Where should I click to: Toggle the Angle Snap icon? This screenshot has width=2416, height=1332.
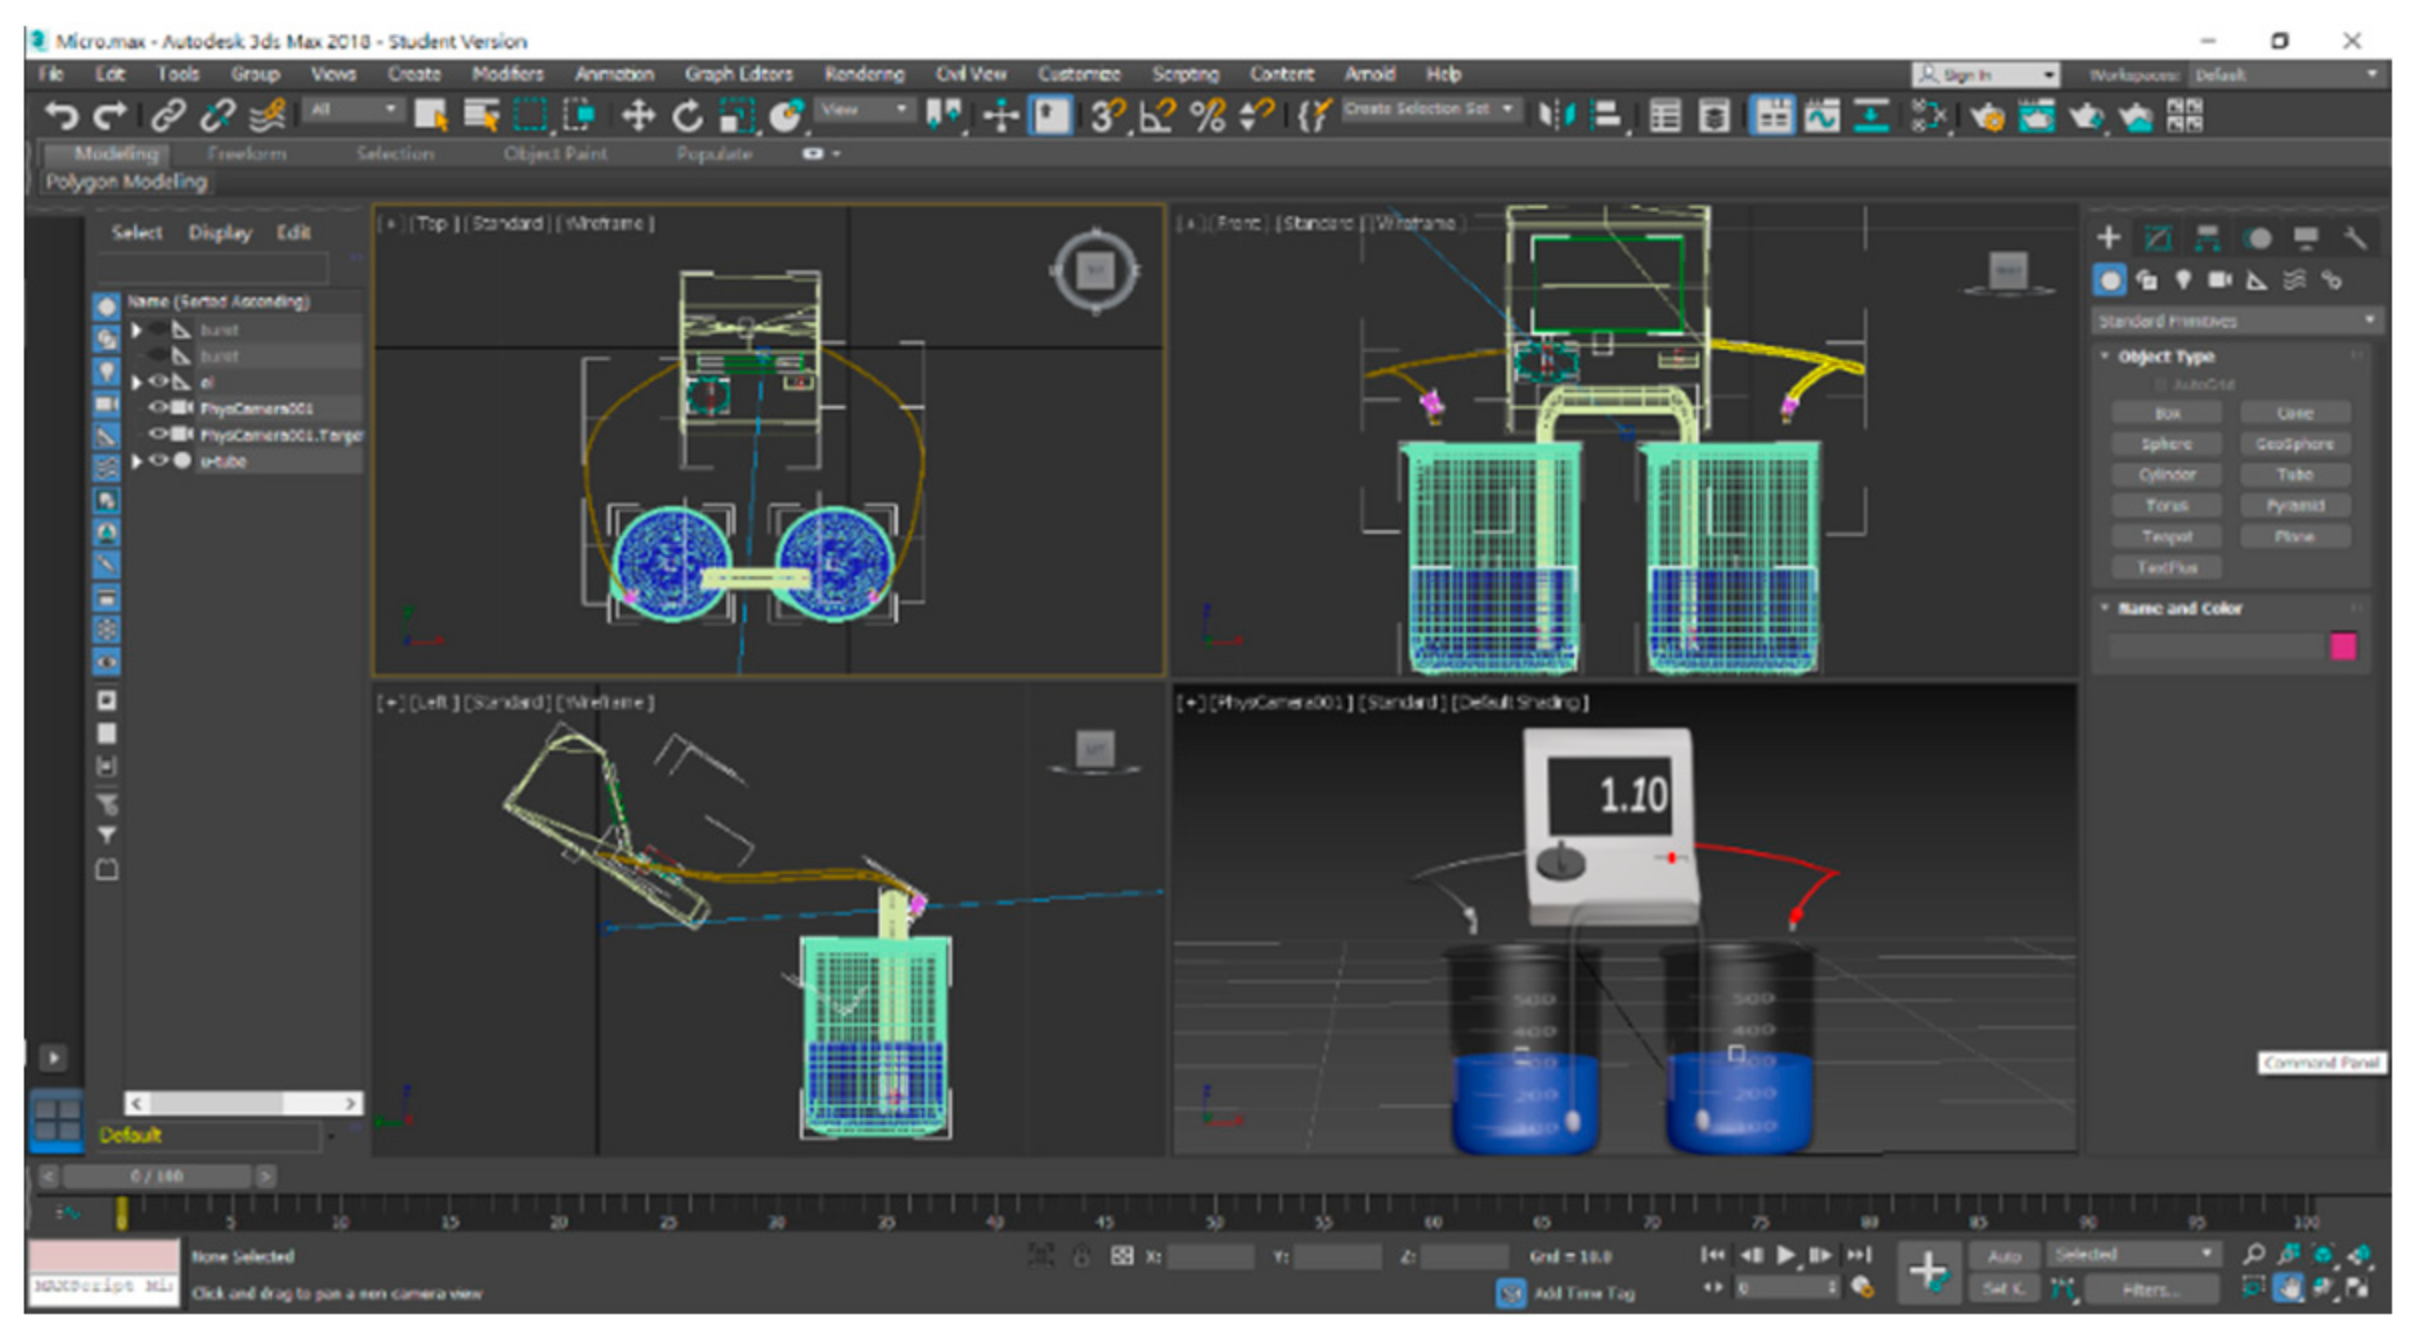tap(1156, 116)
